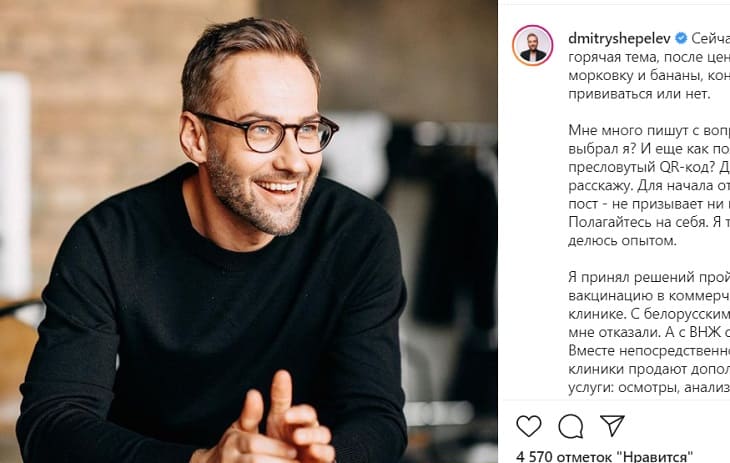Share the post with the paper plane icon
The height and width of the screenshot is (463, 730).
(612, 425)
